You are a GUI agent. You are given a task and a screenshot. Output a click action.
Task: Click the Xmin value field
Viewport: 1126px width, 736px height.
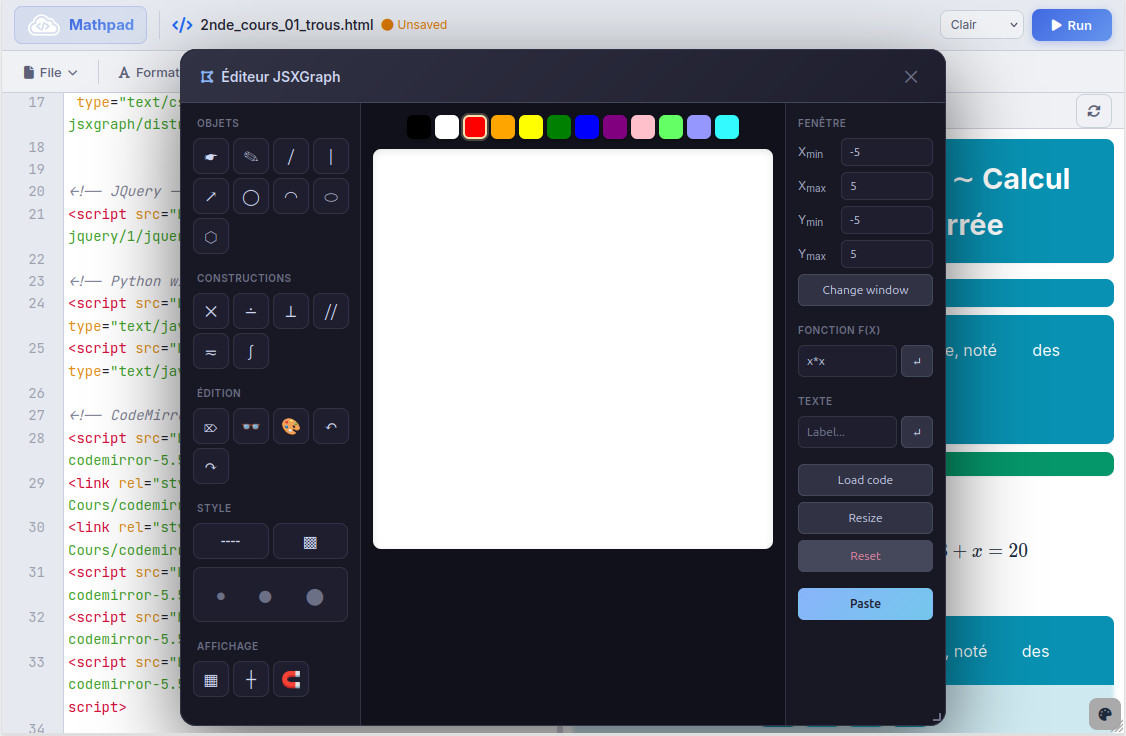[886, 152]
